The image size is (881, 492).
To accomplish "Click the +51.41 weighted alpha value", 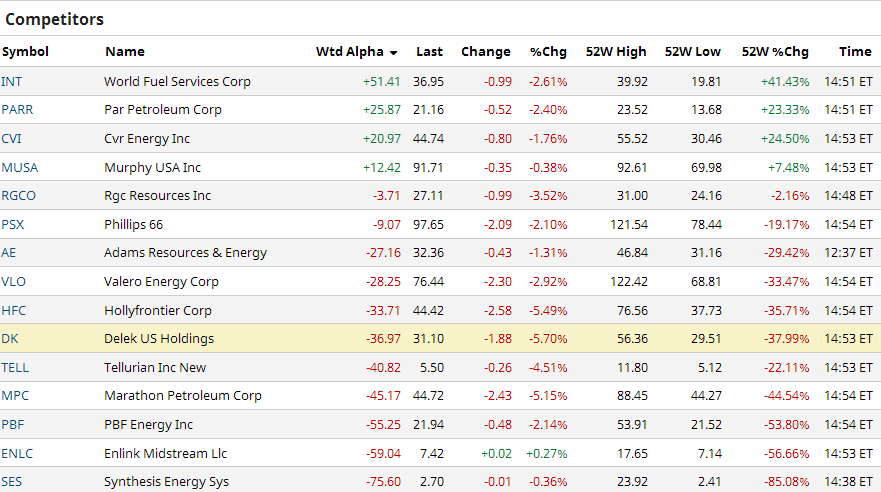I will click(382, 81).
